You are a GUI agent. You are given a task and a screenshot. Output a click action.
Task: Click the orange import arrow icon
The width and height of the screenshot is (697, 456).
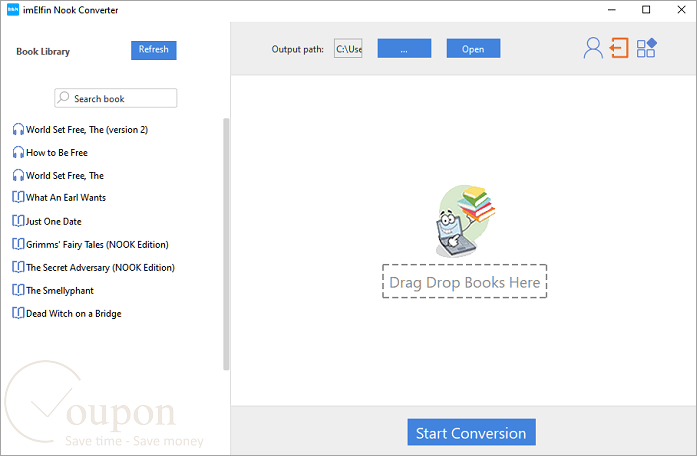click(619, 48)
